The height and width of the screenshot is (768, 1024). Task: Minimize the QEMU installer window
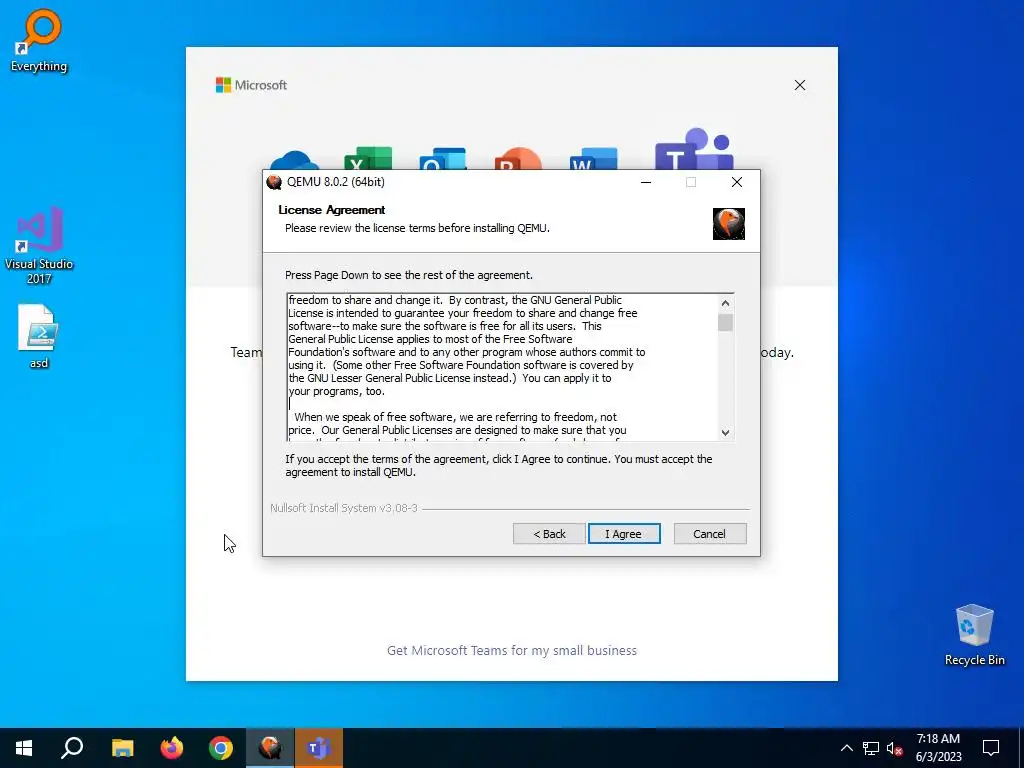click(x=646, y=182)
